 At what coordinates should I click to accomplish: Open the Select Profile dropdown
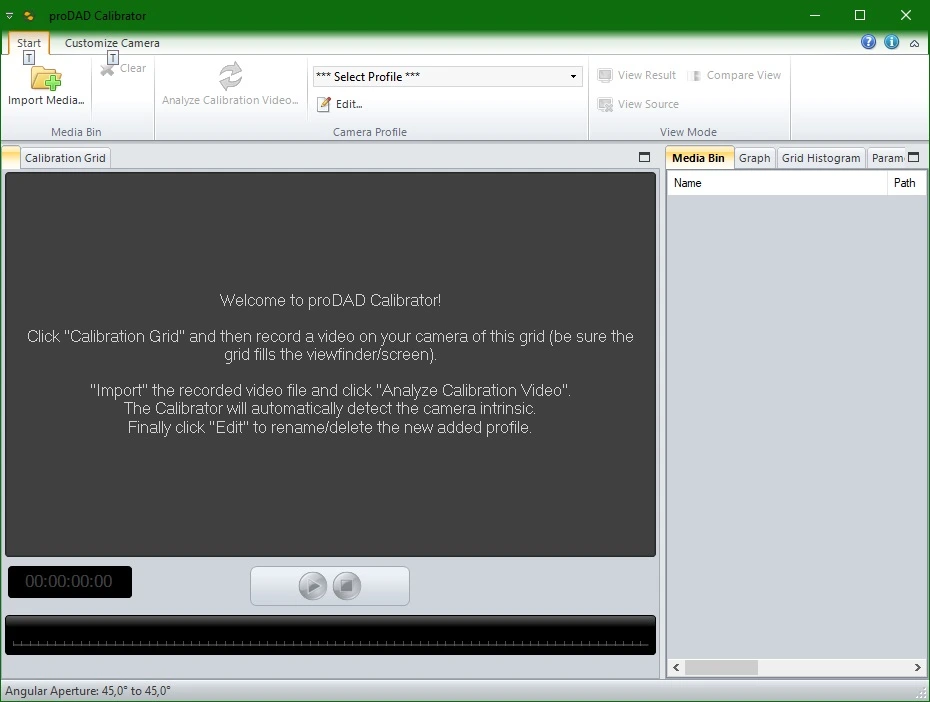point(447,76)
